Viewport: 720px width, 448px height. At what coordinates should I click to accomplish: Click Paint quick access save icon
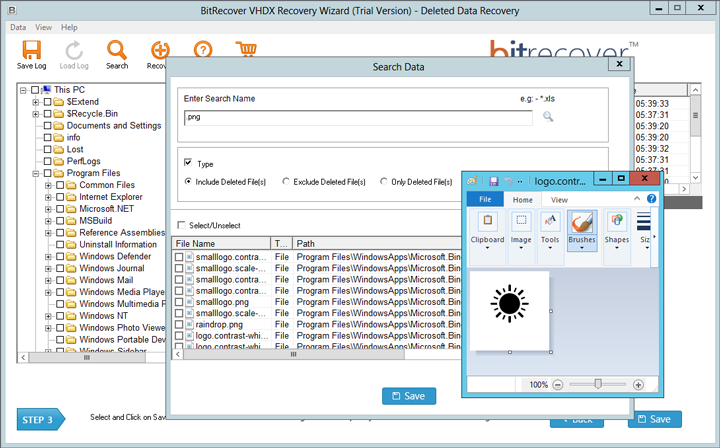point(494,181)
